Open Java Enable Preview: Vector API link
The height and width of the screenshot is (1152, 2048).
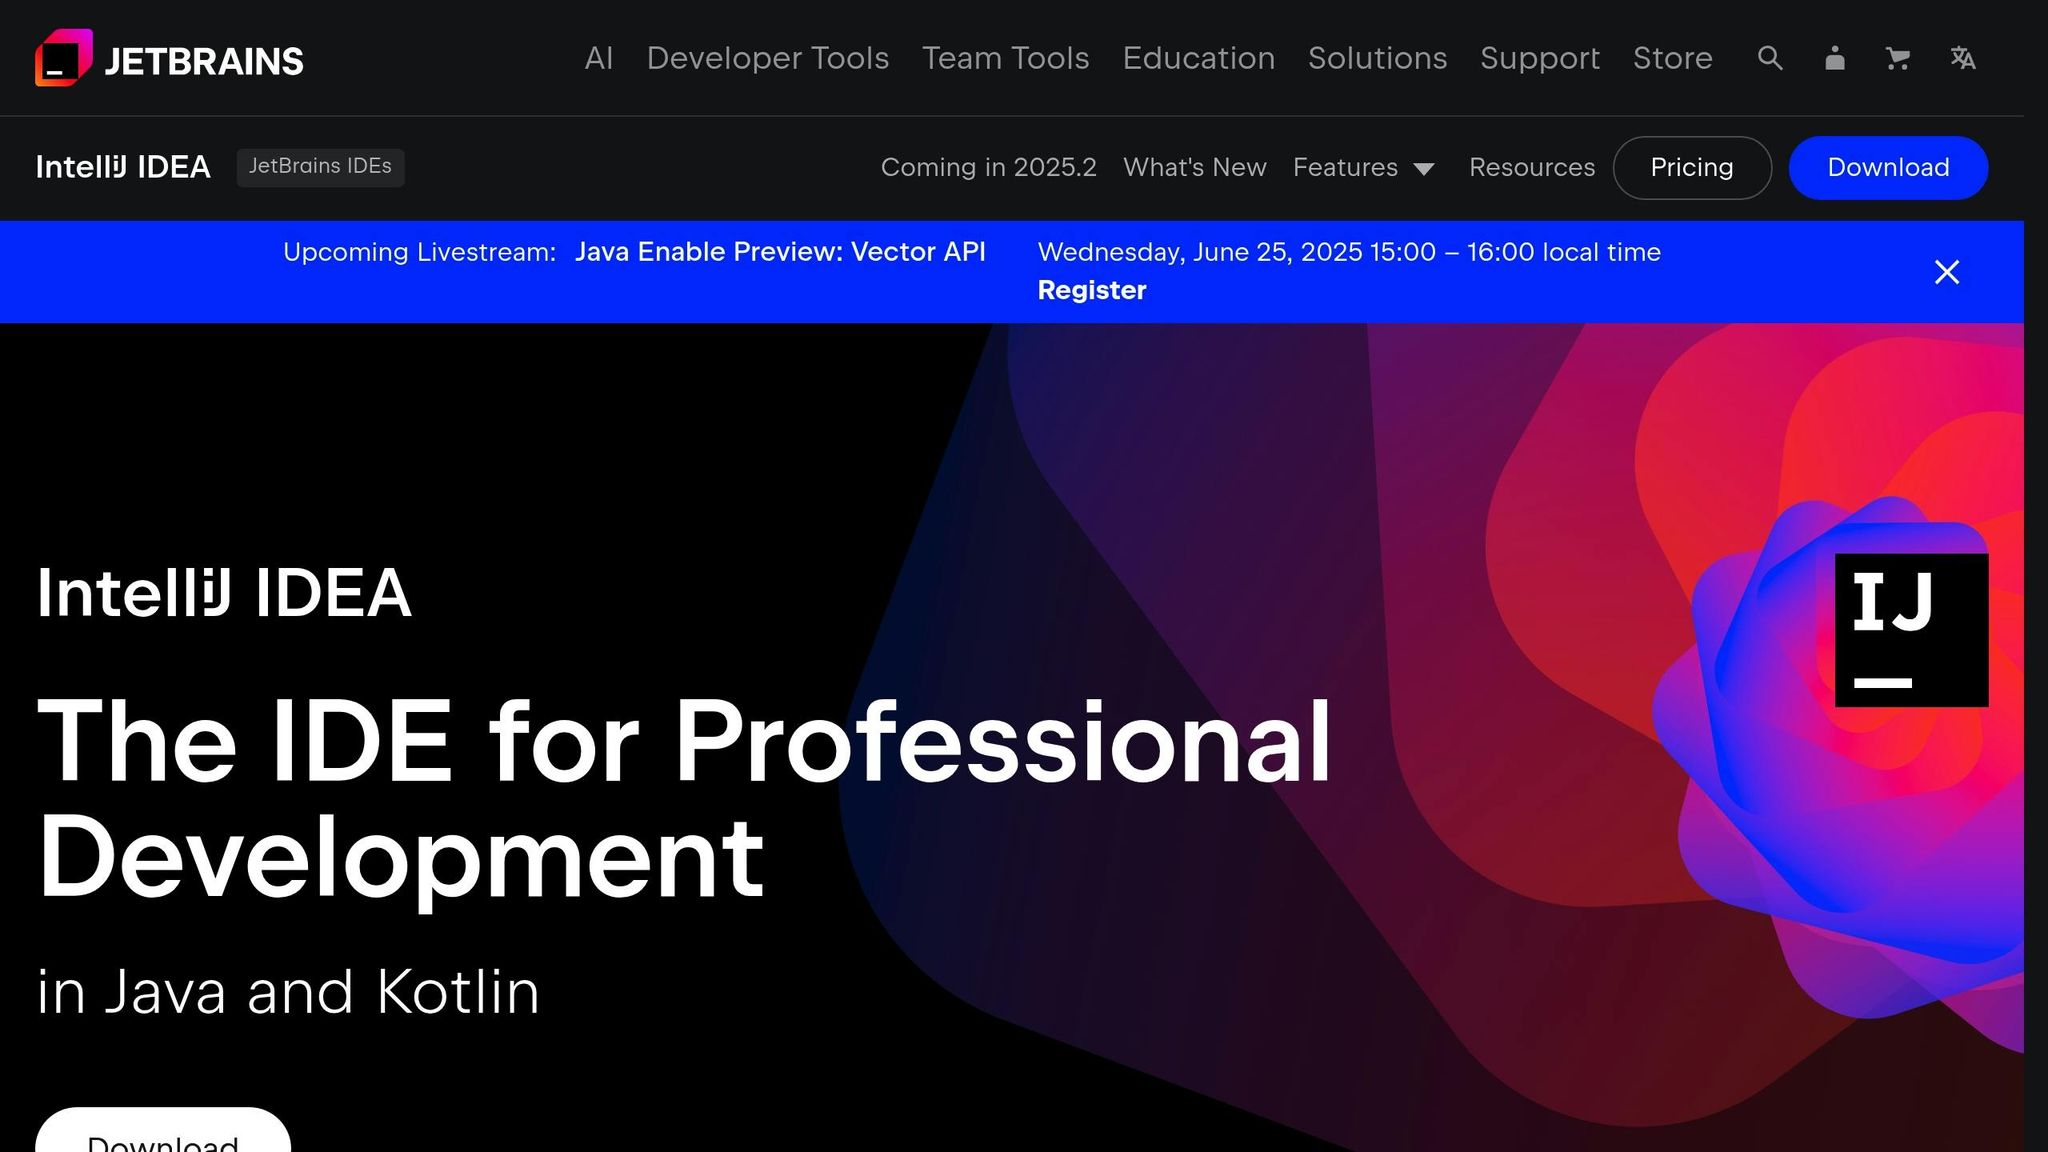(780, 252)
